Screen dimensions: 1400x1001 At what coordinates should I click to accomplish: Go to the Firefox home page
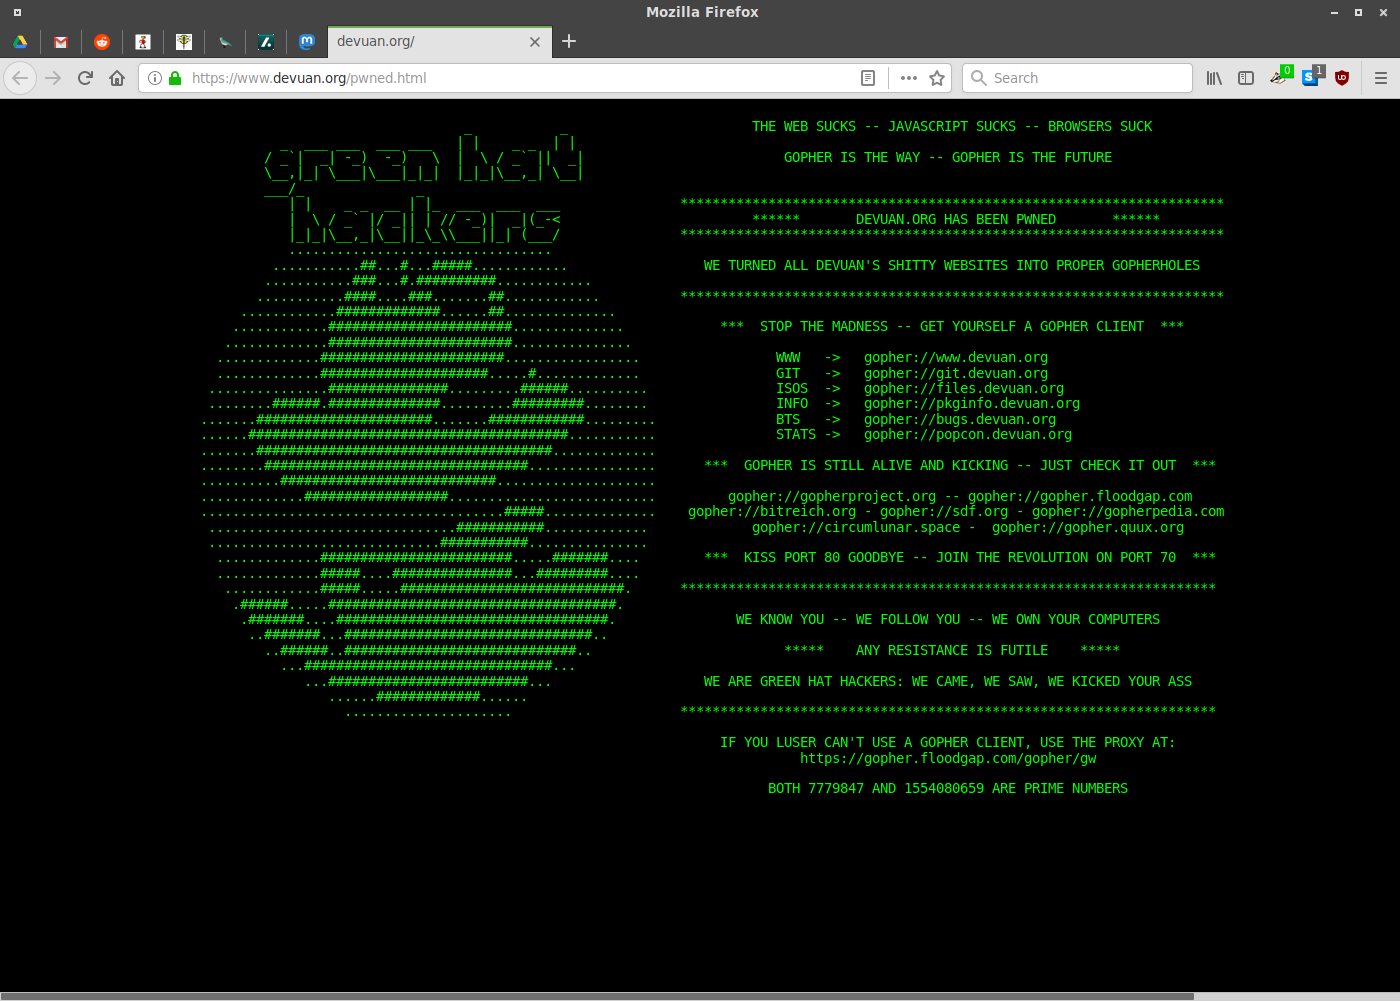[x=117, y=78]
